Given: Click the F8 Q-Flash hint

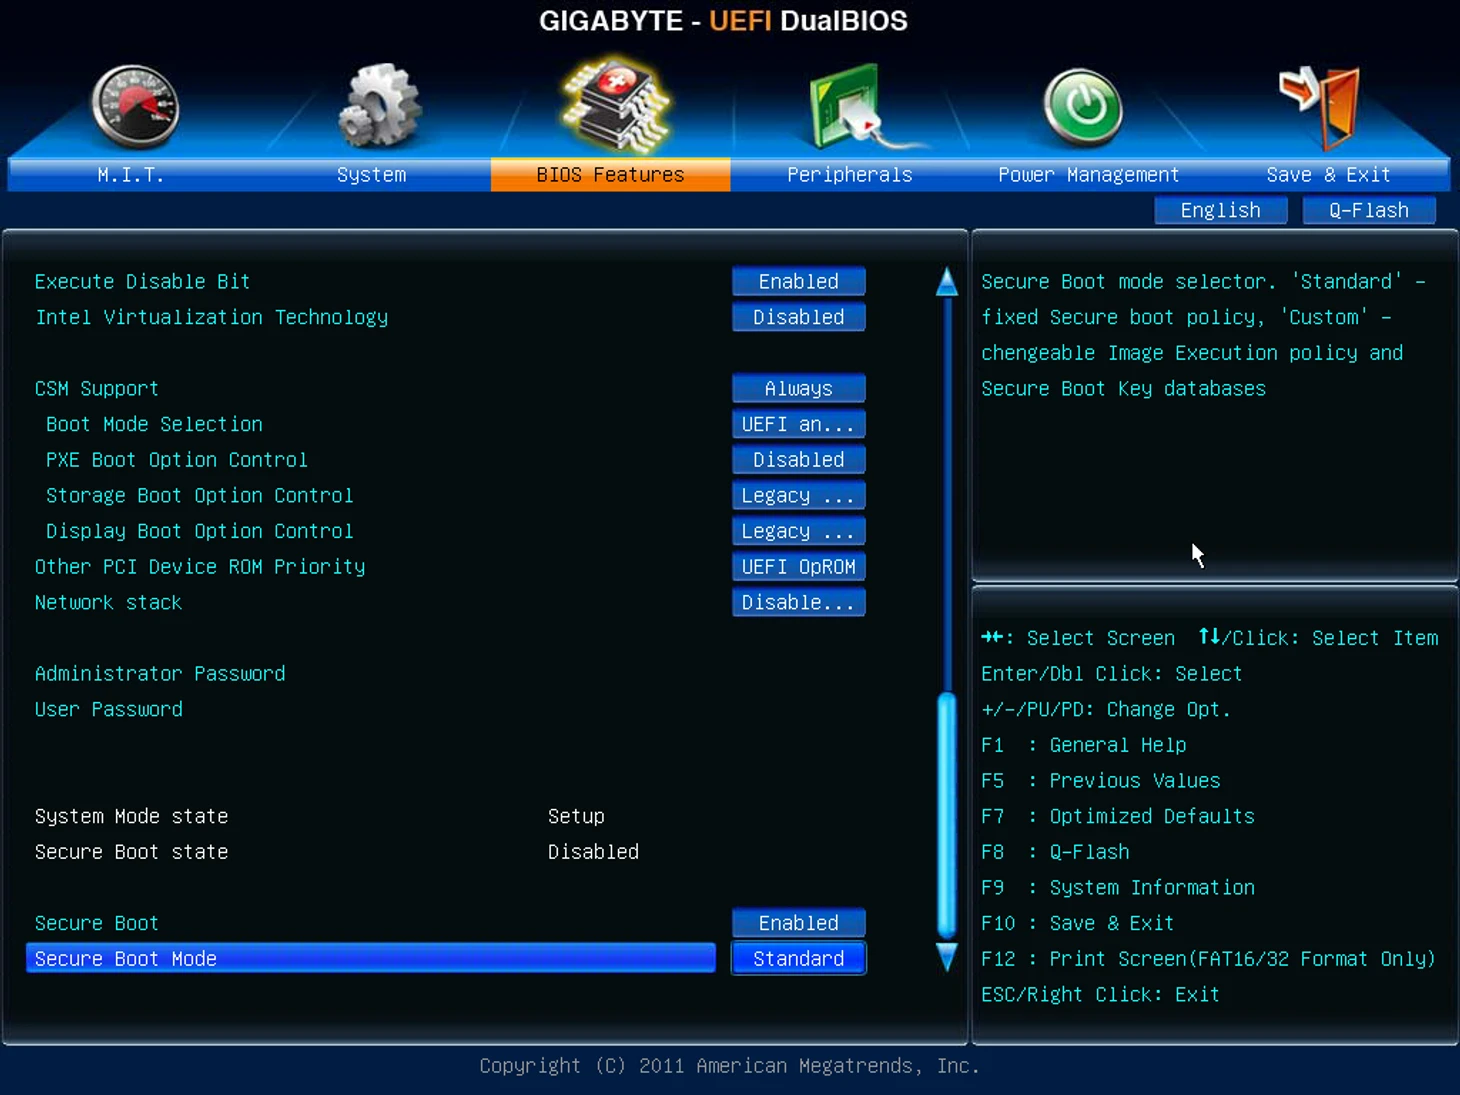Looking at the screenshot, I should pos(1055,852).
